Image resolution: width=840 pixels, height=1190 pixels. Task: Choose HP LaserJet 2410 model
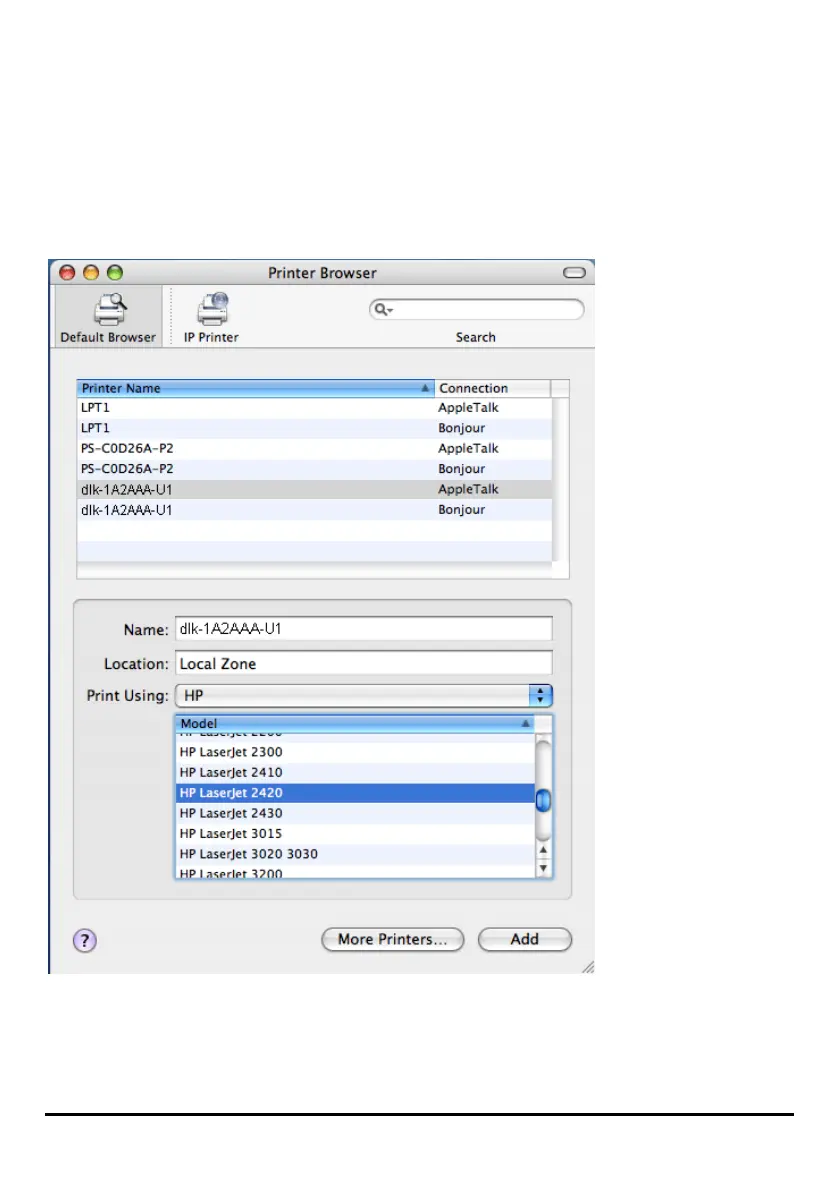point(355,773)
